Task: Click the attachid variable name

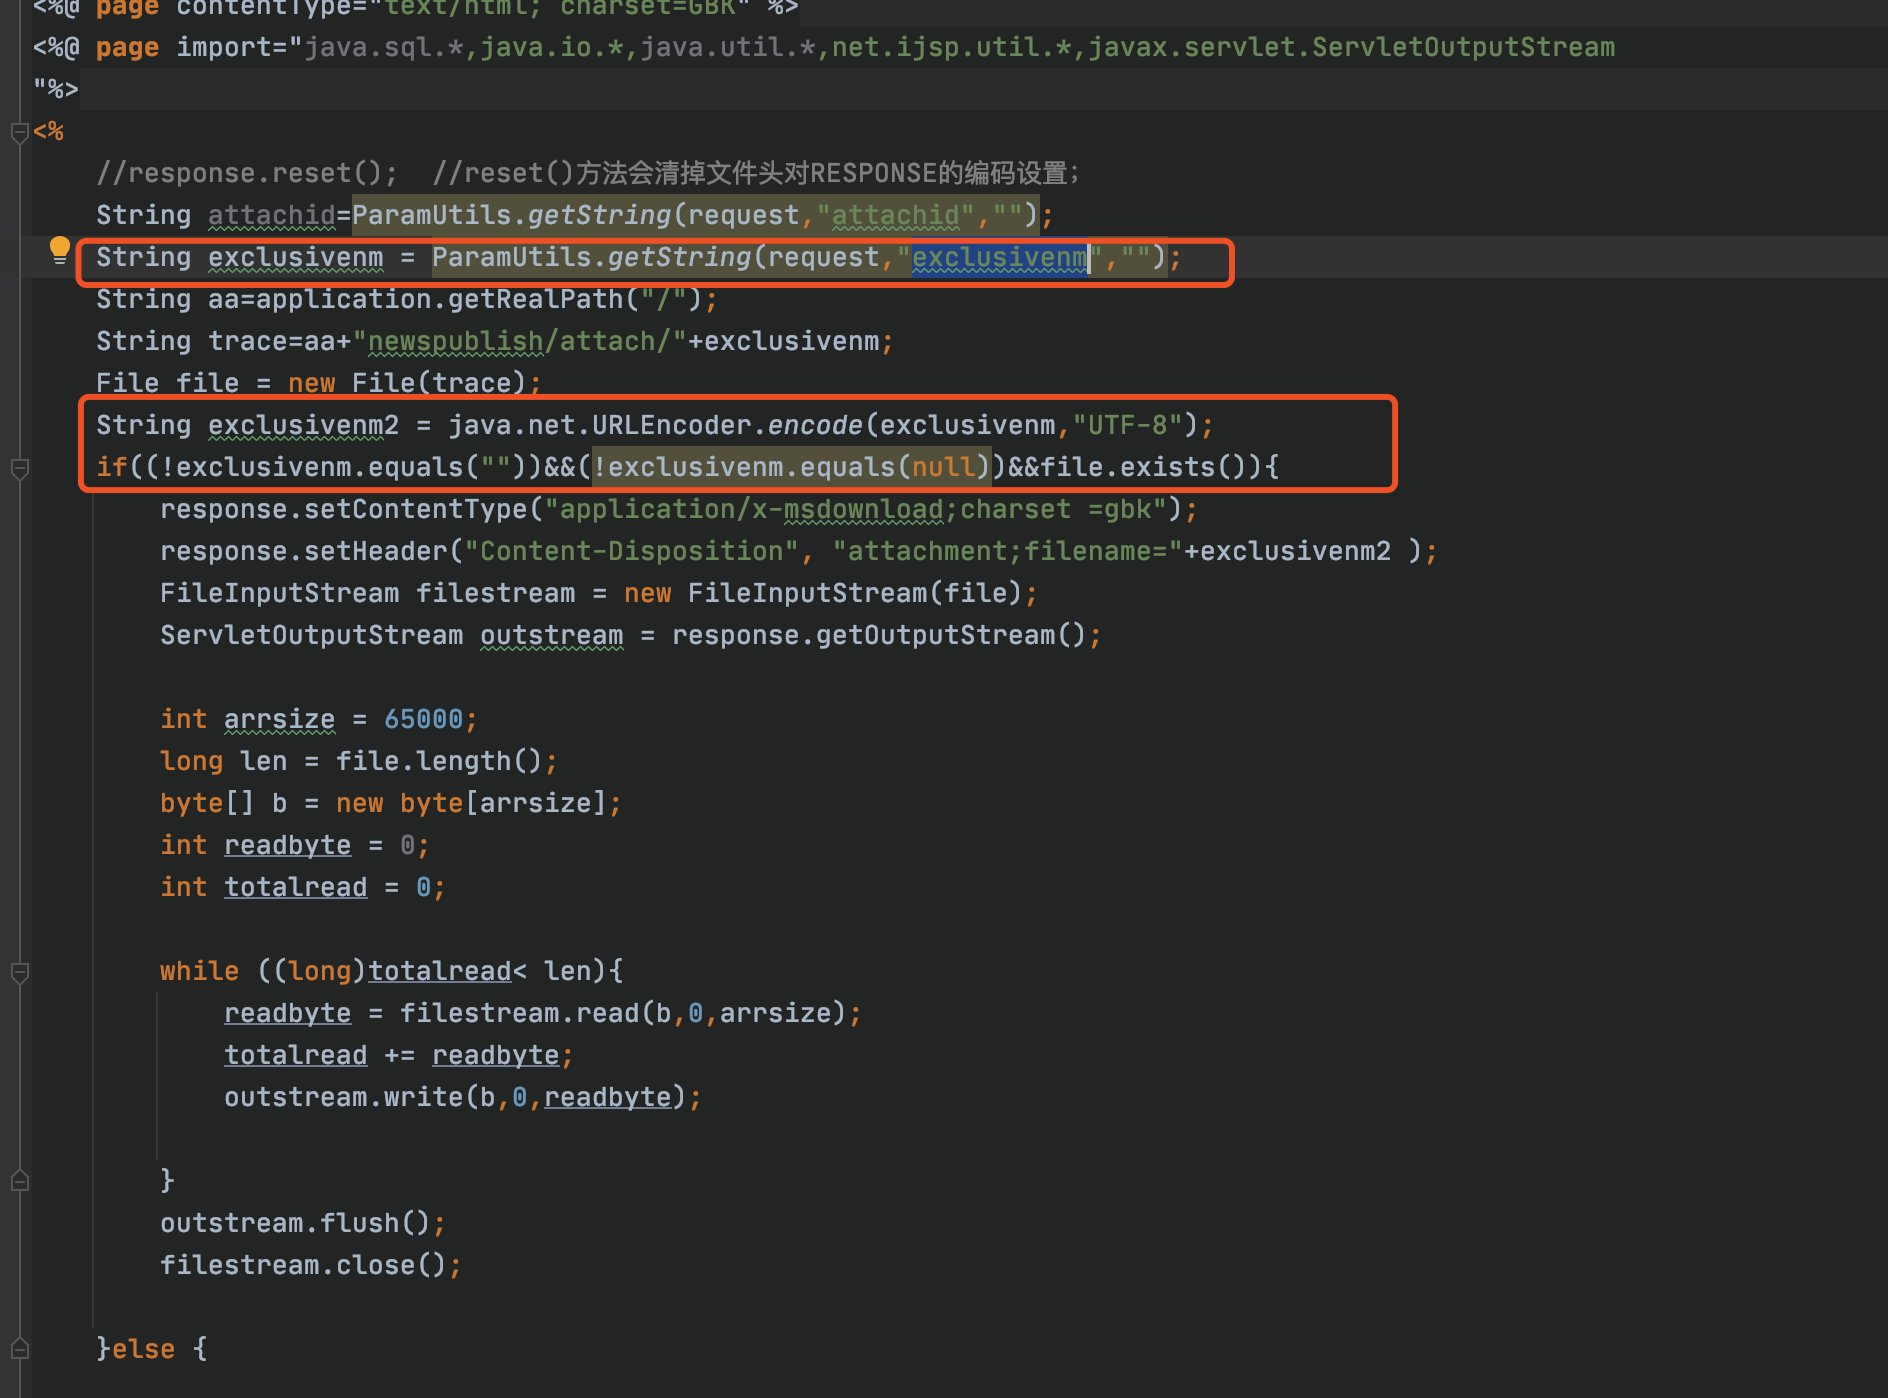Action: (271, 214)
